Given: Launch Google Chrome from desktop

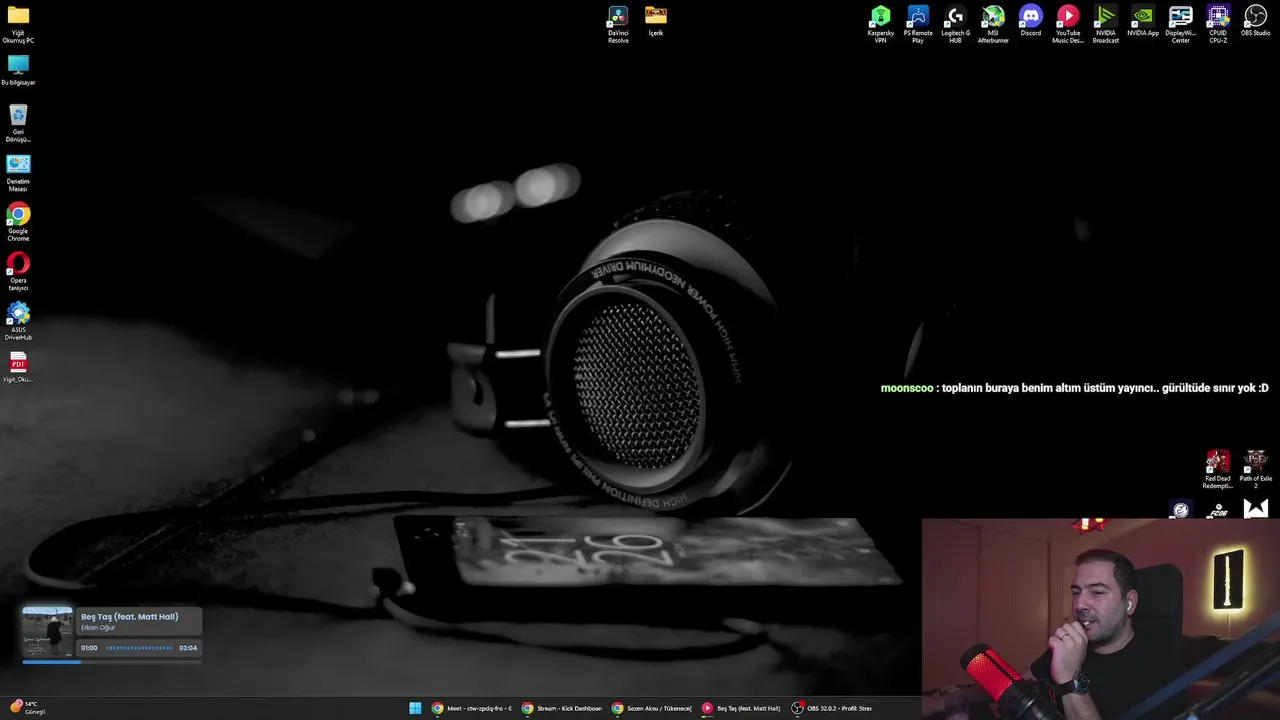Looking at the screenshot, I should 18,222.
